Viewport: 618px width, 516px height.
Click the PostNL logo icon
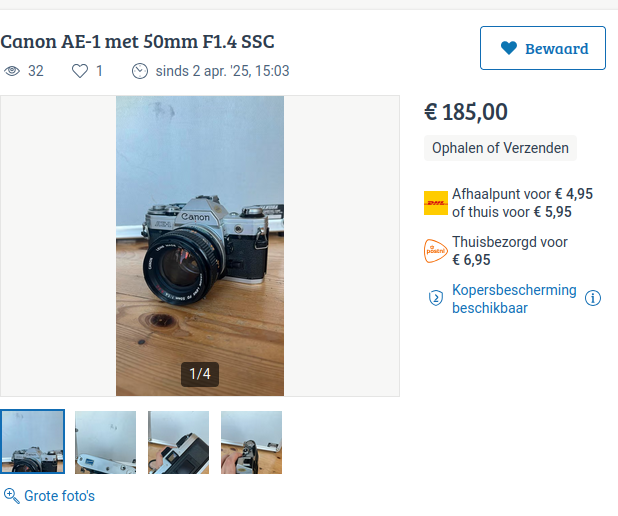436,251
